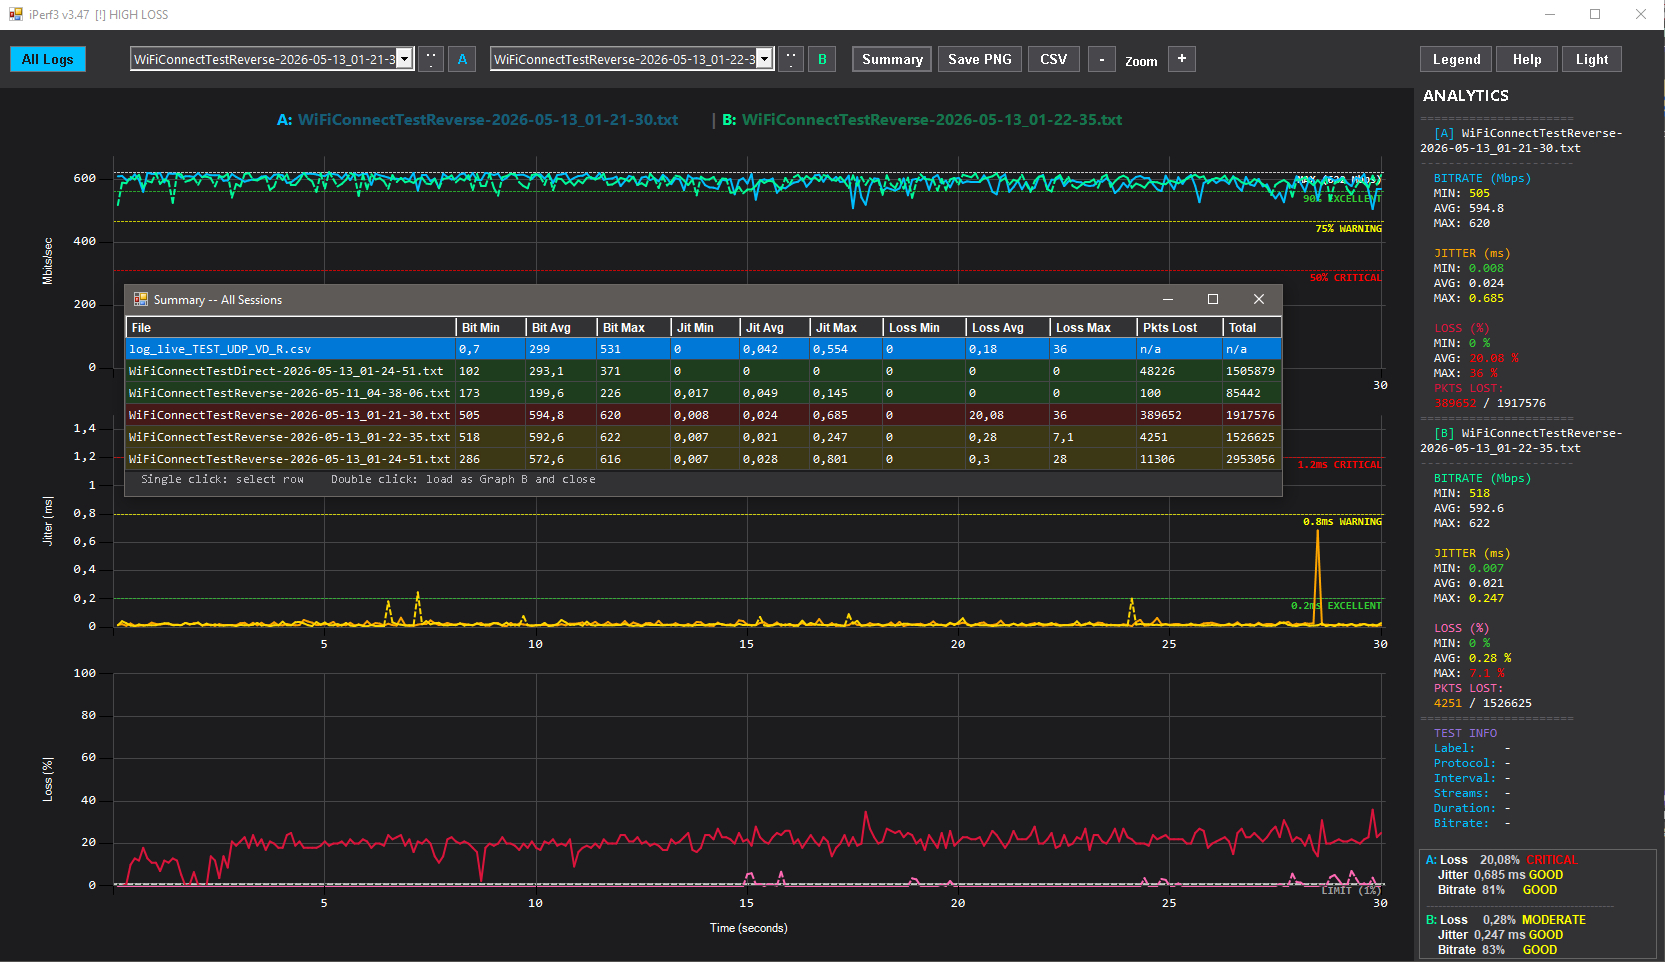The width and height of the screenshot is (1665, 962).
Task: Open Help
Action: coord(1527,59)
